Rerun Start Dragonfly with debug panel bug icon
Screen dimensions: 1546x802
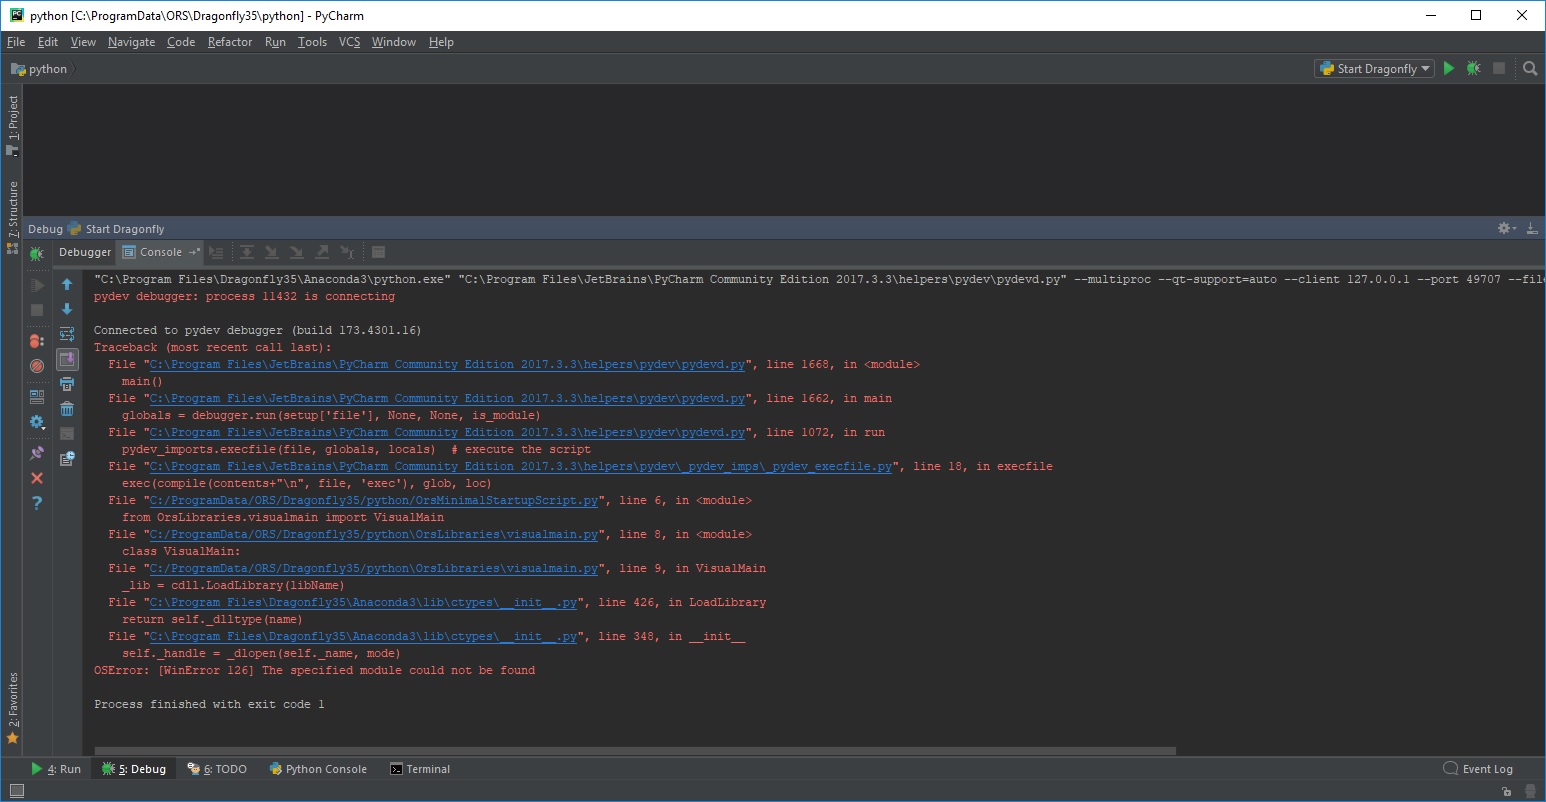[x=37, y=254]
